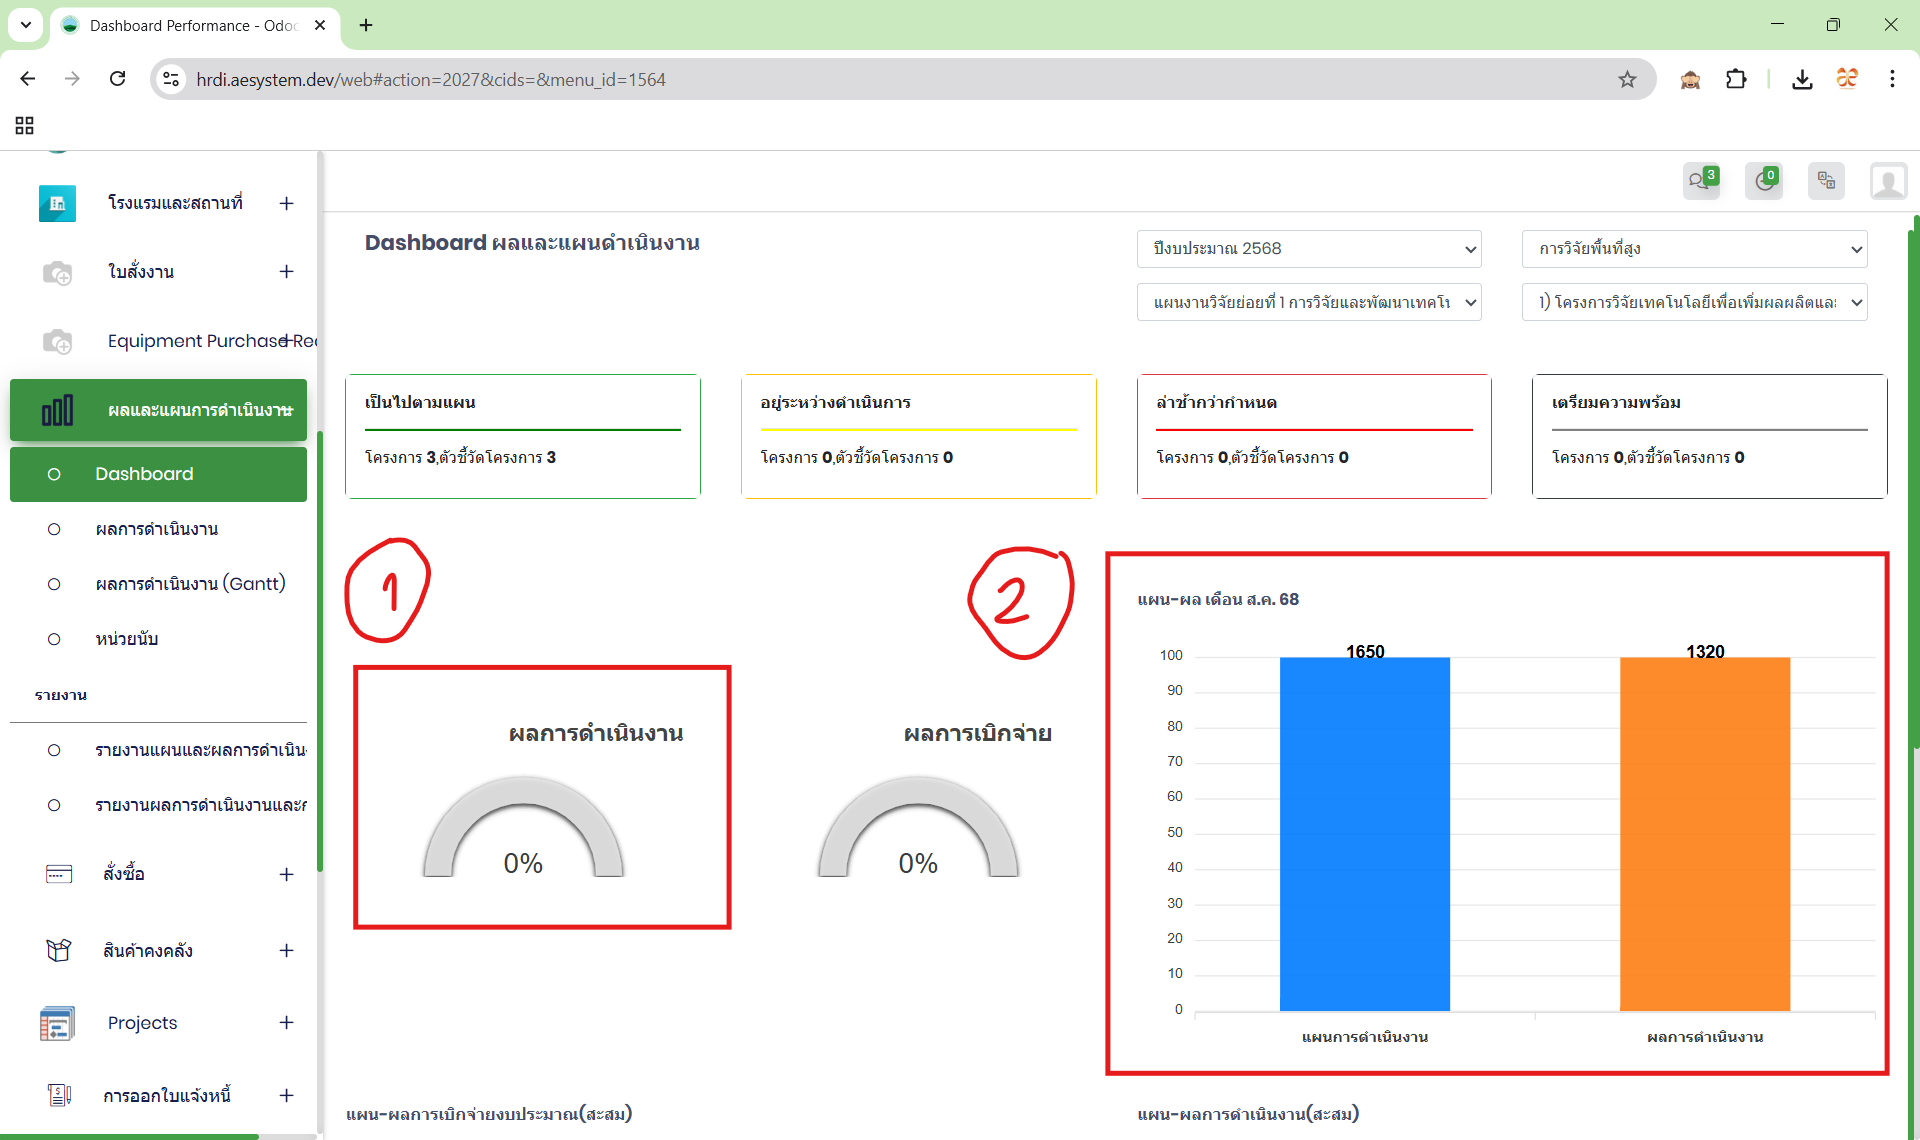Image resolution: width=1920 pixels, height=1140 pixels.
Task: Click the user avatar icon
Action: [x=1888, y=181]
